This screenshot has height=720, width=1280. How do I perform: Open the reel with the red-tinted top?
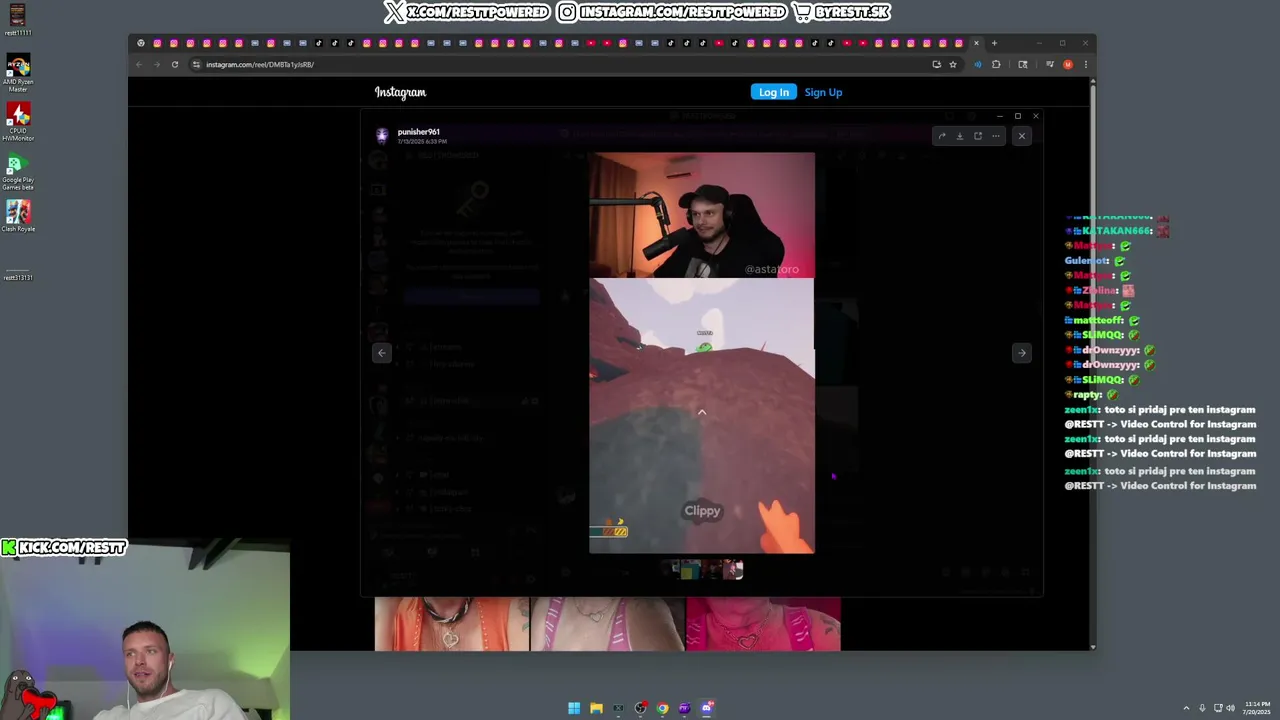point(763,624)
